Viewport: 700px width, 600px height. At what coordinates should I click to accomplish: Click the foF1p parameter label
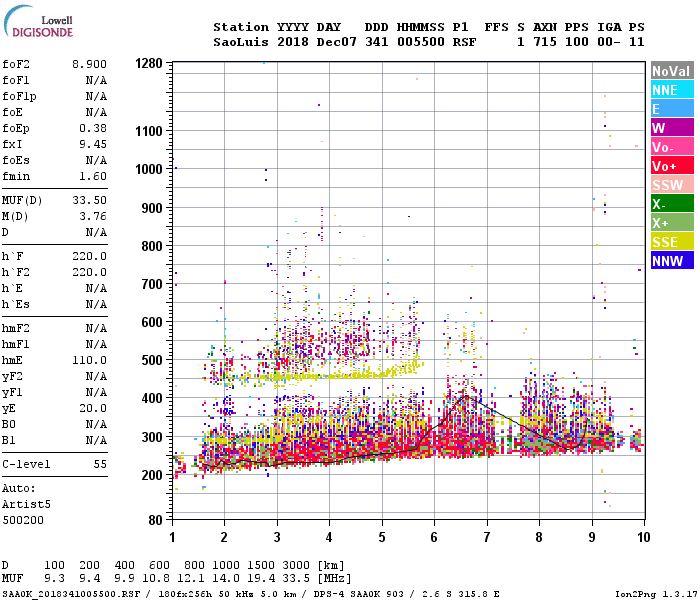pos(19,96)
